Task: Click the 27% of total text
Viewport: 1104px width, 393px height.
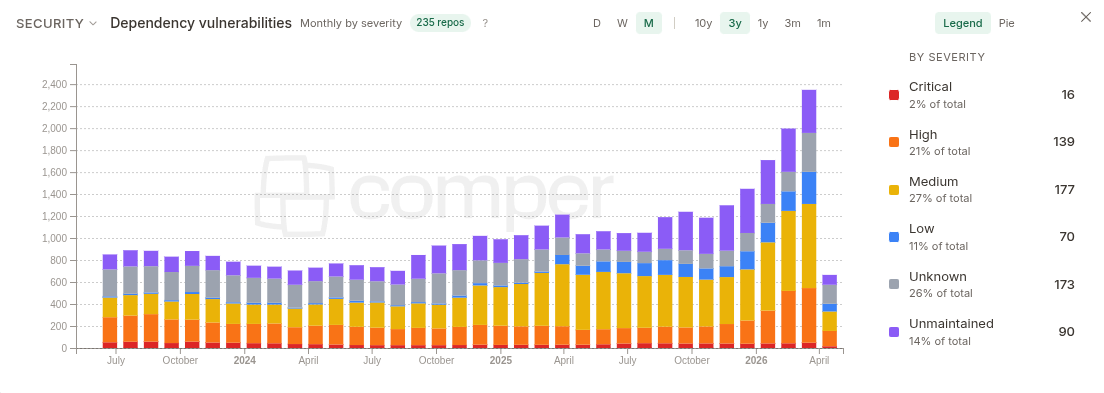Action: point(941,199)
